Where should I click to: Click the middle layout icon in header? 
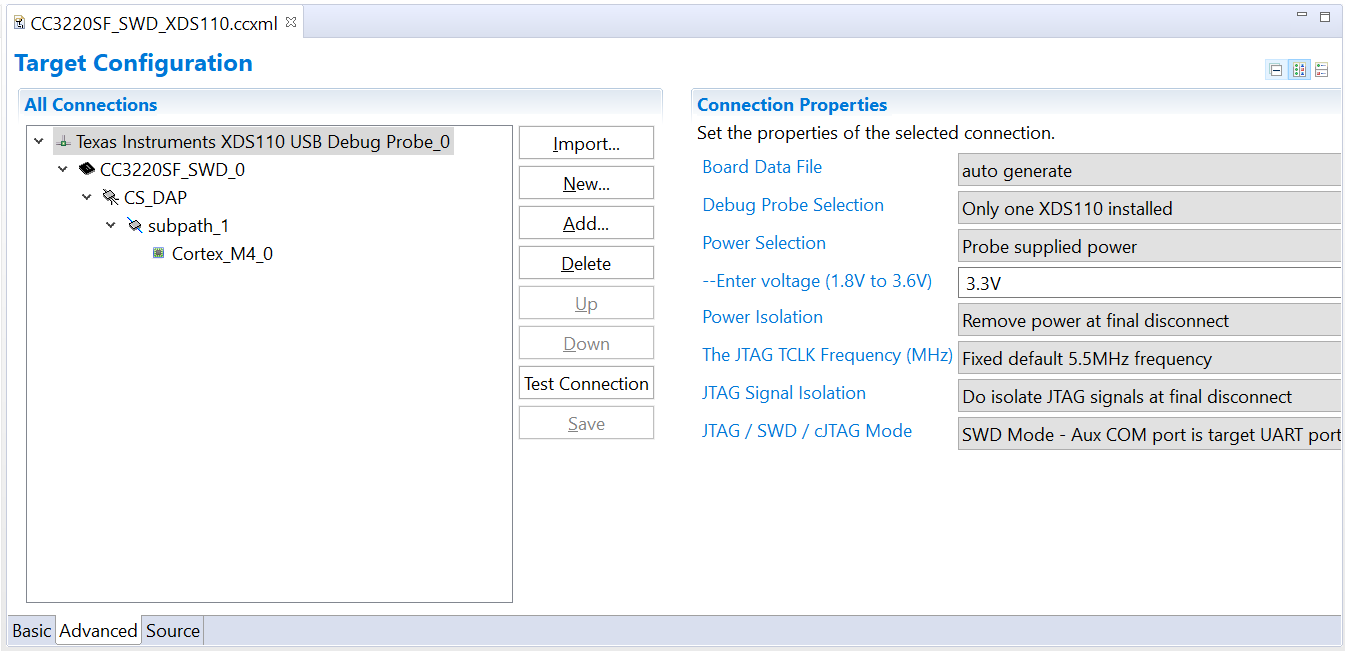(x=1299, y=70)
